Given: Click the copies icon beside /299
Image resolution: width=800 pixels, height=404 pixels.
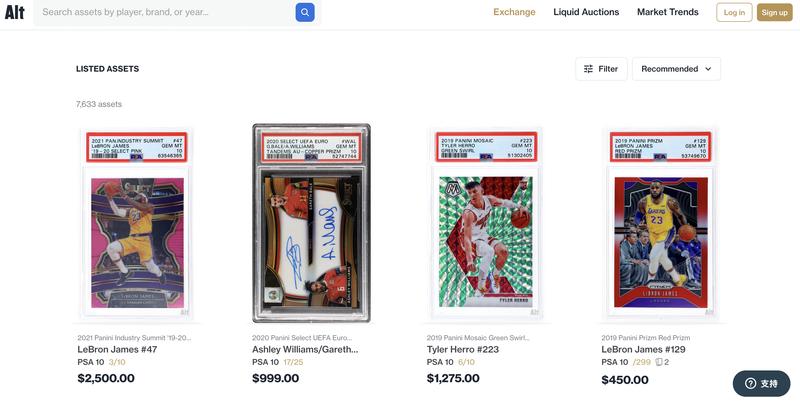Looking at the screenshot, I should [659, 362].
